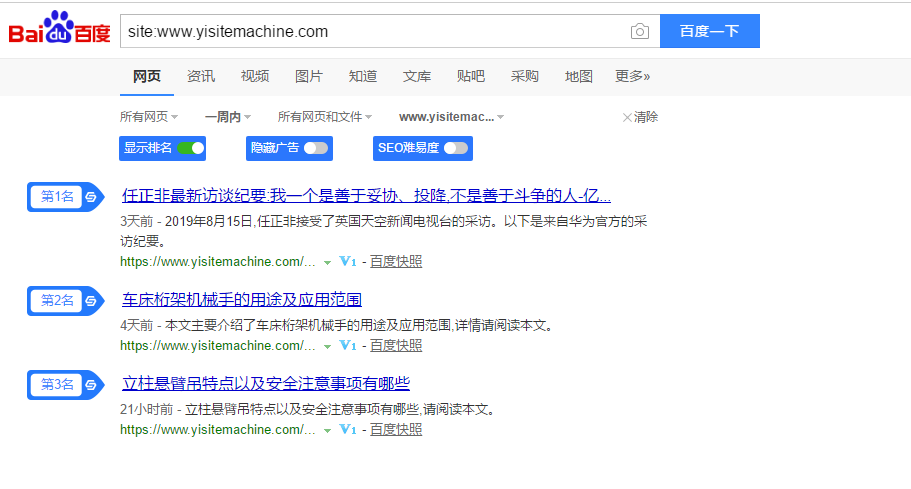This screenshot has width=911, height=489.
Task: Open the 任正非最新访谈纪要 result link
Action: pyautogui.click(x=366, y=196)
